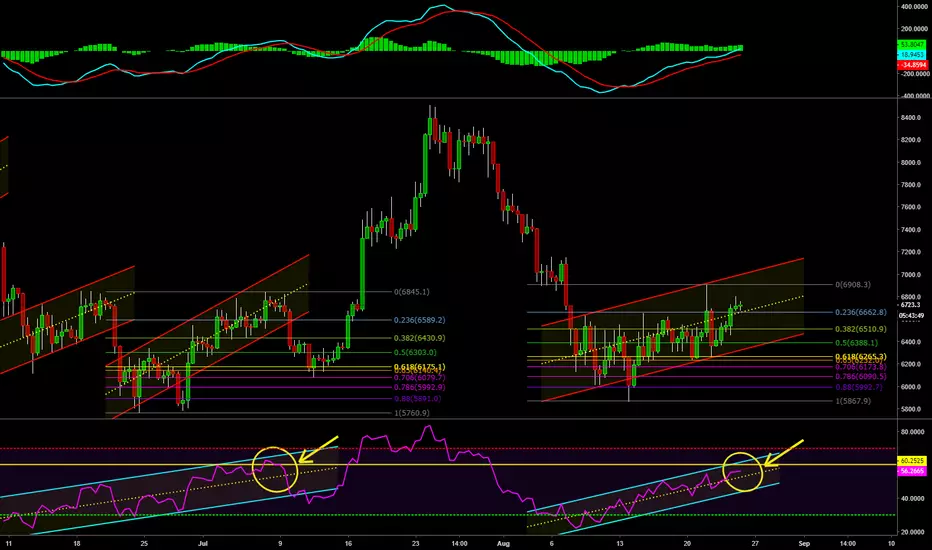Click Fibonacci label 0.618(6265.3)
This screenshot has width=932, height=550.
tap(861, 357)
